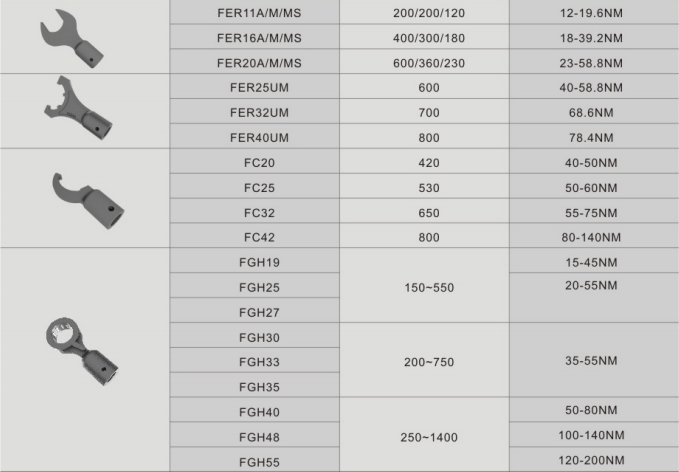Select the 250~1400 length range cell

tap(423, 436)
